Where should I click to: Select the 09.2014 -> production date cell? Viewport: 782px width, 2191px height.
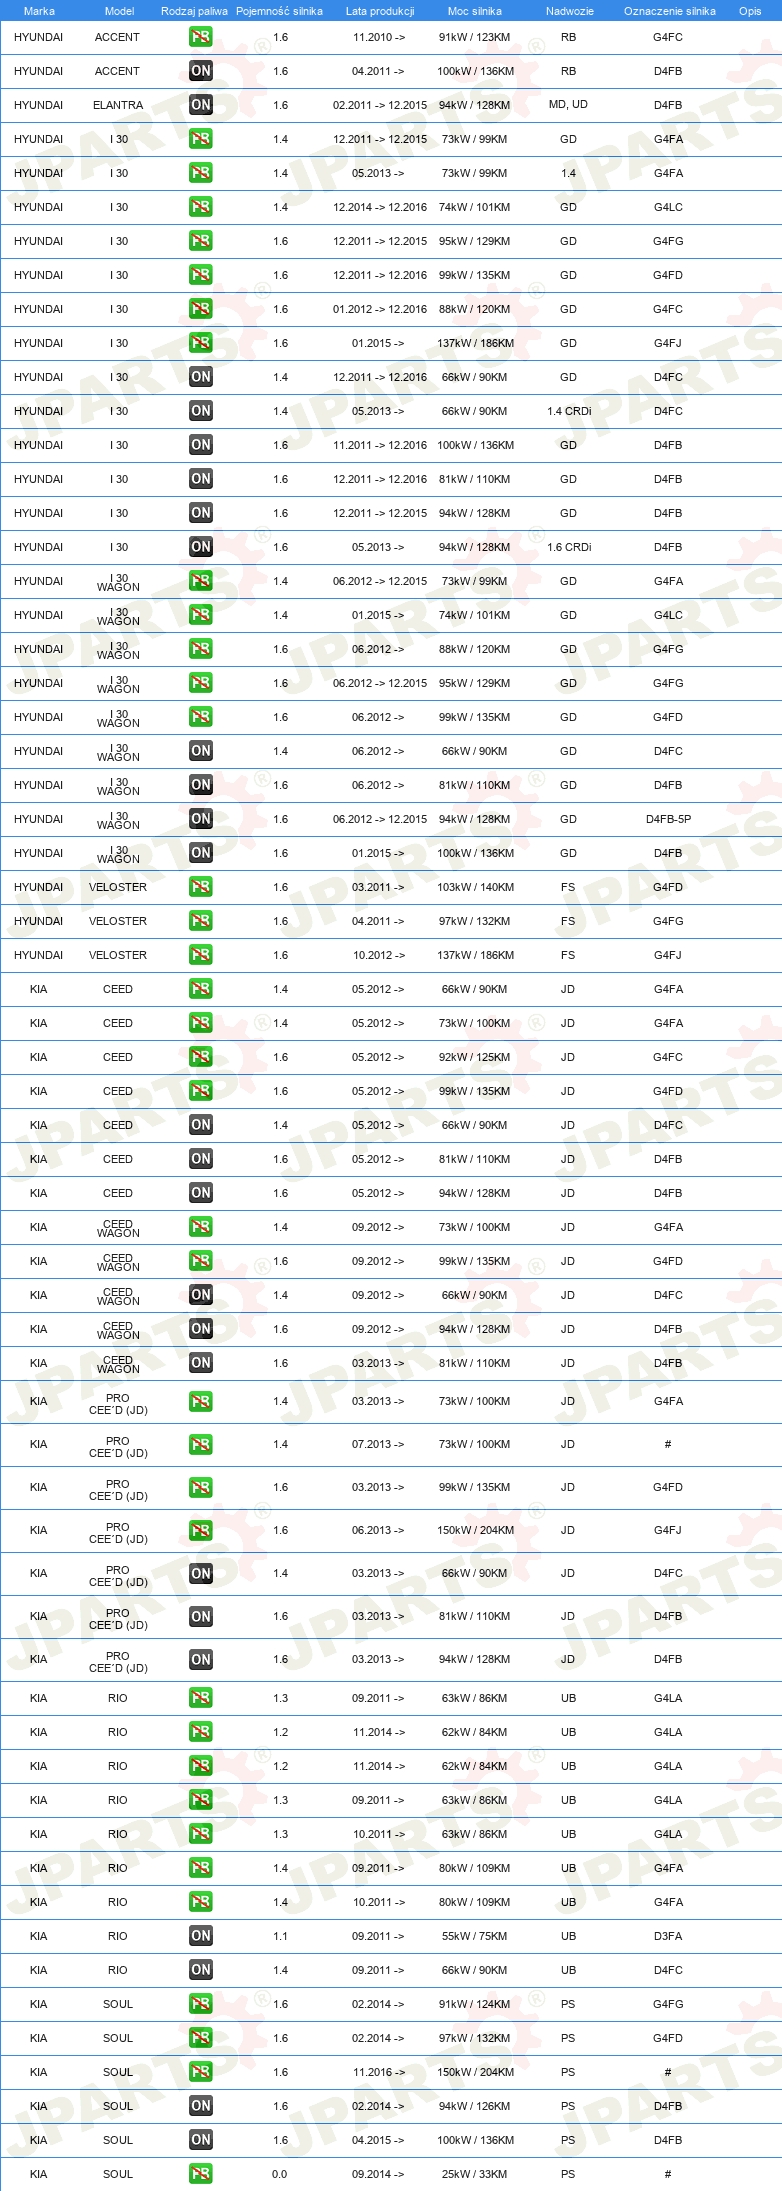tap(379, 2174)
